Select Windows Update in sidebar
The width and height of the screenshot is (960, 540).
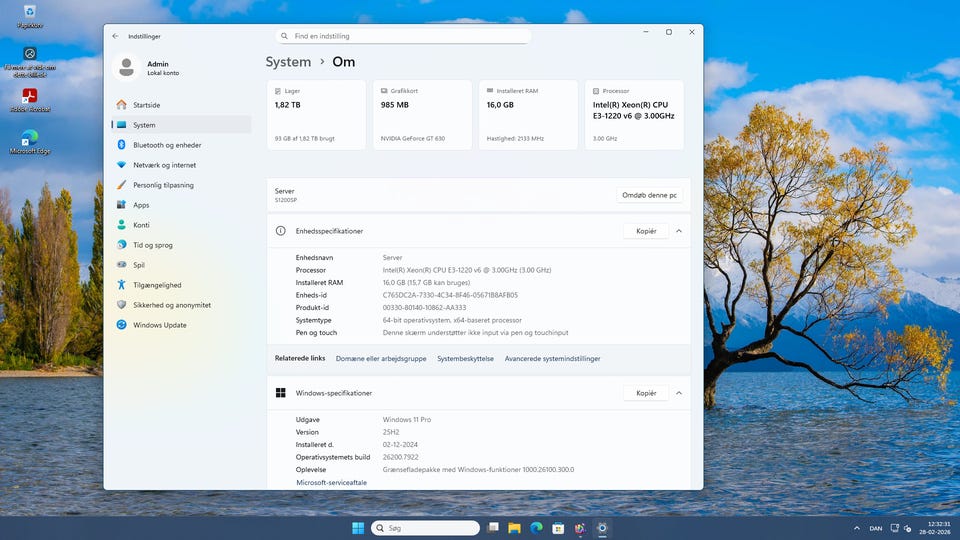pos(159,325)
